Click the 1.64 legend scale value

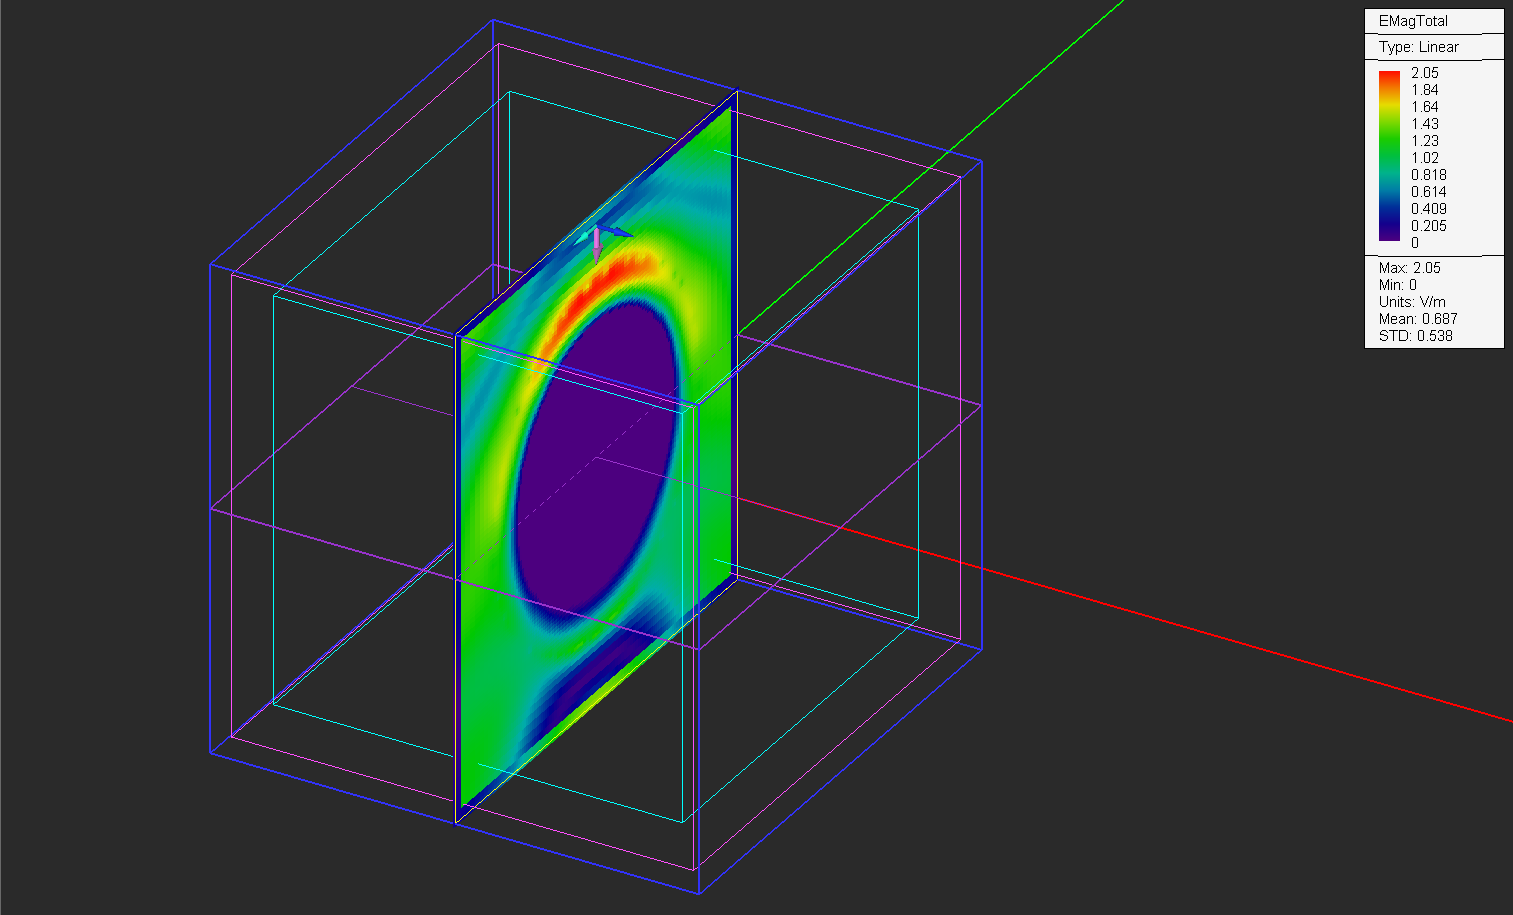tap(1424, 107)
